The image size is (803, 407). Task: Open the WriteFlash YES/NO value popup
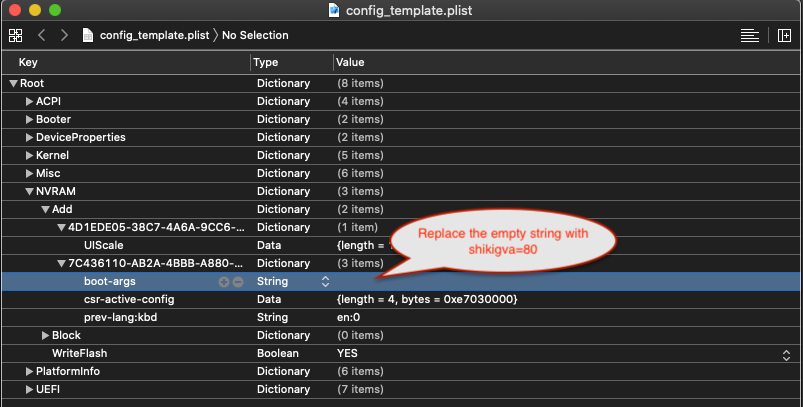(787, 355)
